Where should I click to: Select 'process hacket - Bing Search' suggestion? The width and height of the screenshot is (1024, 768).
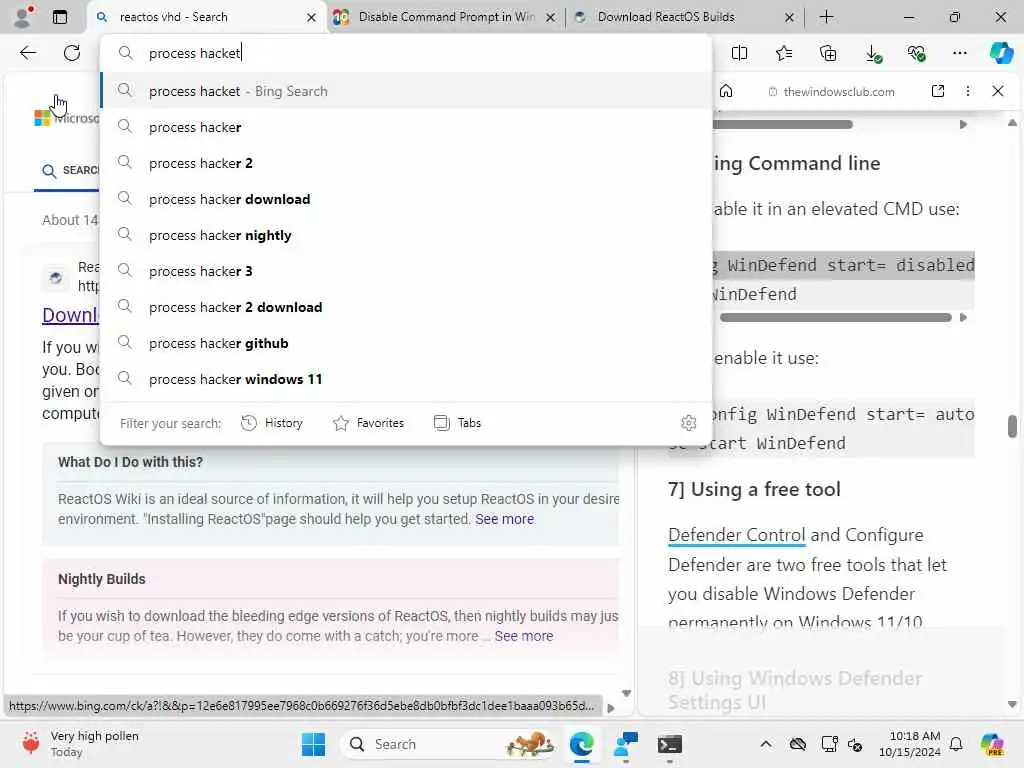coord(406,91)
